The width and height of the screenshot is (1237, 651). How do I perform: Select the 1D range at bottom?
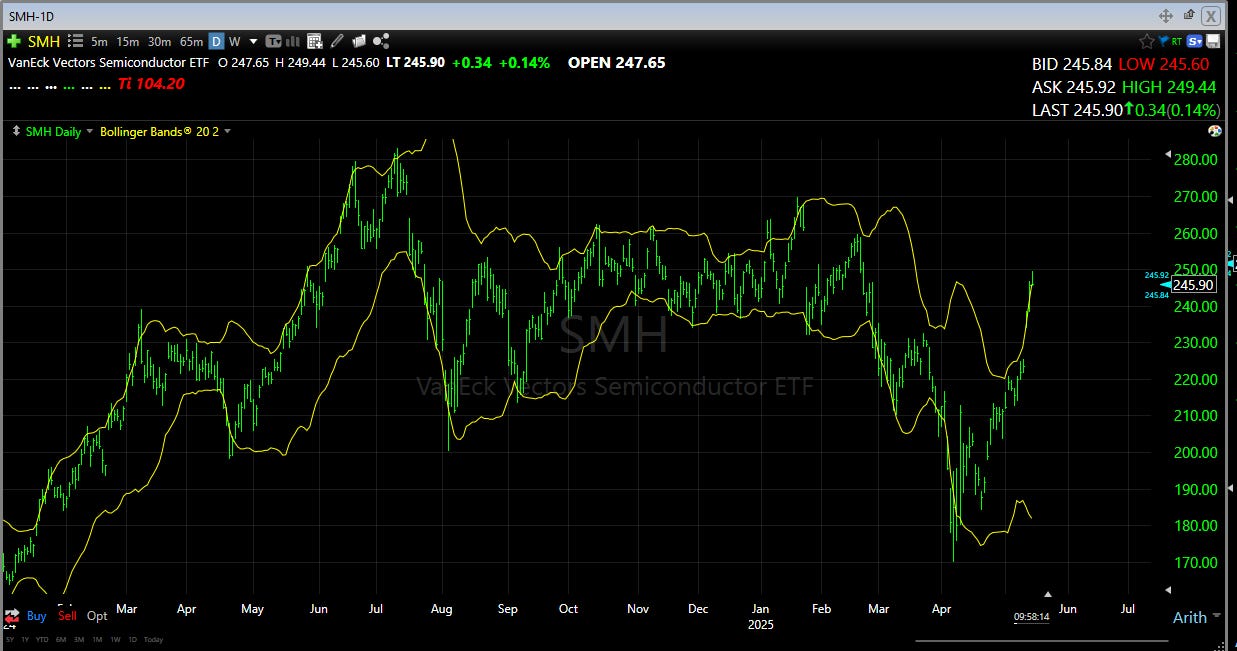pos(133,639)
